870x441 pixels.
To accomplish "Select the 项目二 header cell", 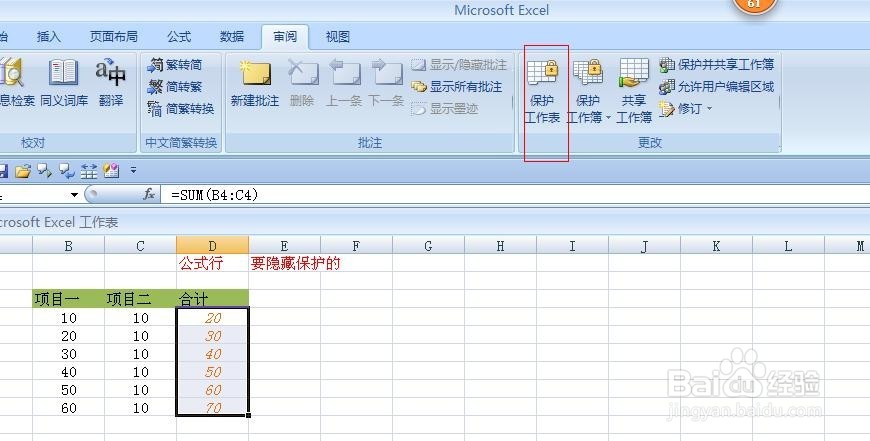I will click(x=140, y=300).
